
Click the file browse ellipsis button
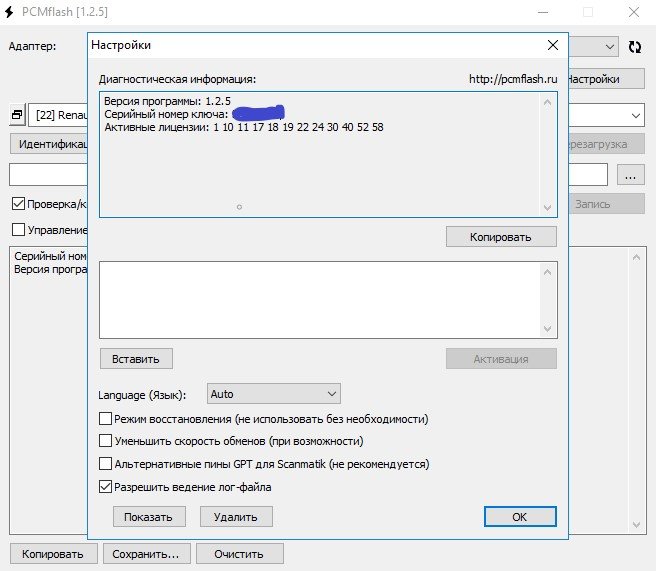tap(630, 175)
